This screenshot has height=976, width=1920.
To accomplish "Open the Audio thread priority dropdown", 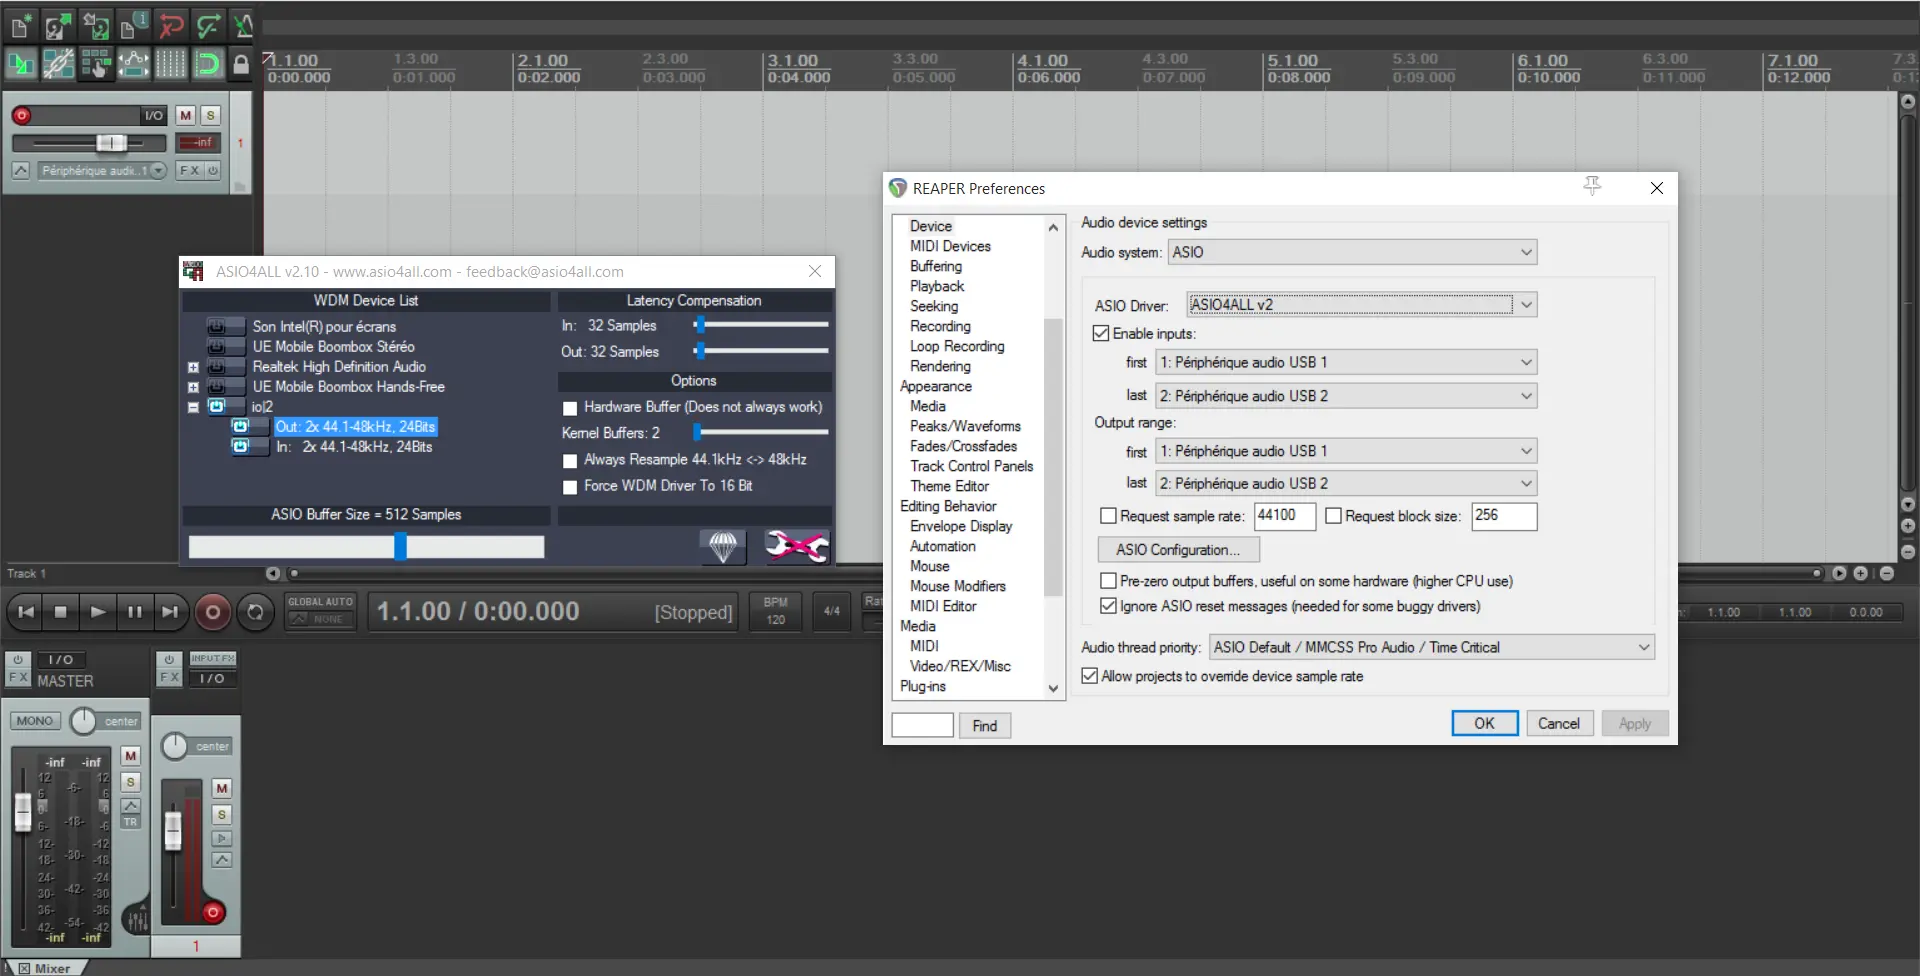I will click(1432, 647).
